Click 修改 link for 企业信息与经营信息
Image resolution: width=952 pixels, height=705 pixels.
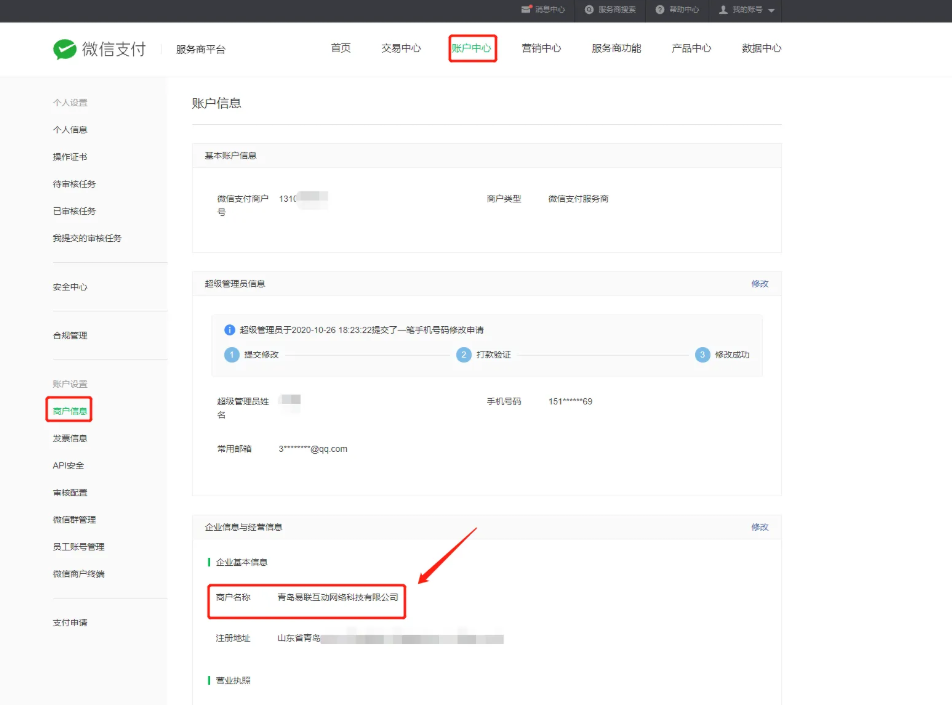760,527
